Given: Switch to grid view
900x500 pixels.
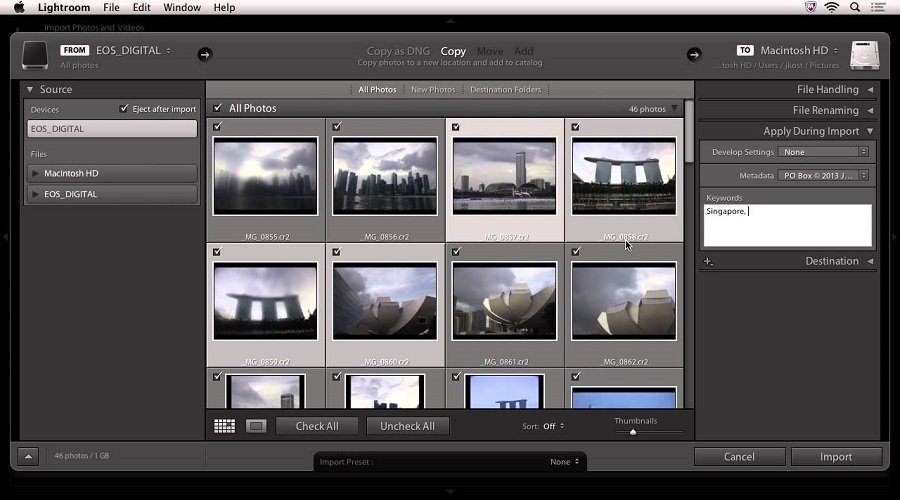Looking at the screenshot, I should click(224, 426).
